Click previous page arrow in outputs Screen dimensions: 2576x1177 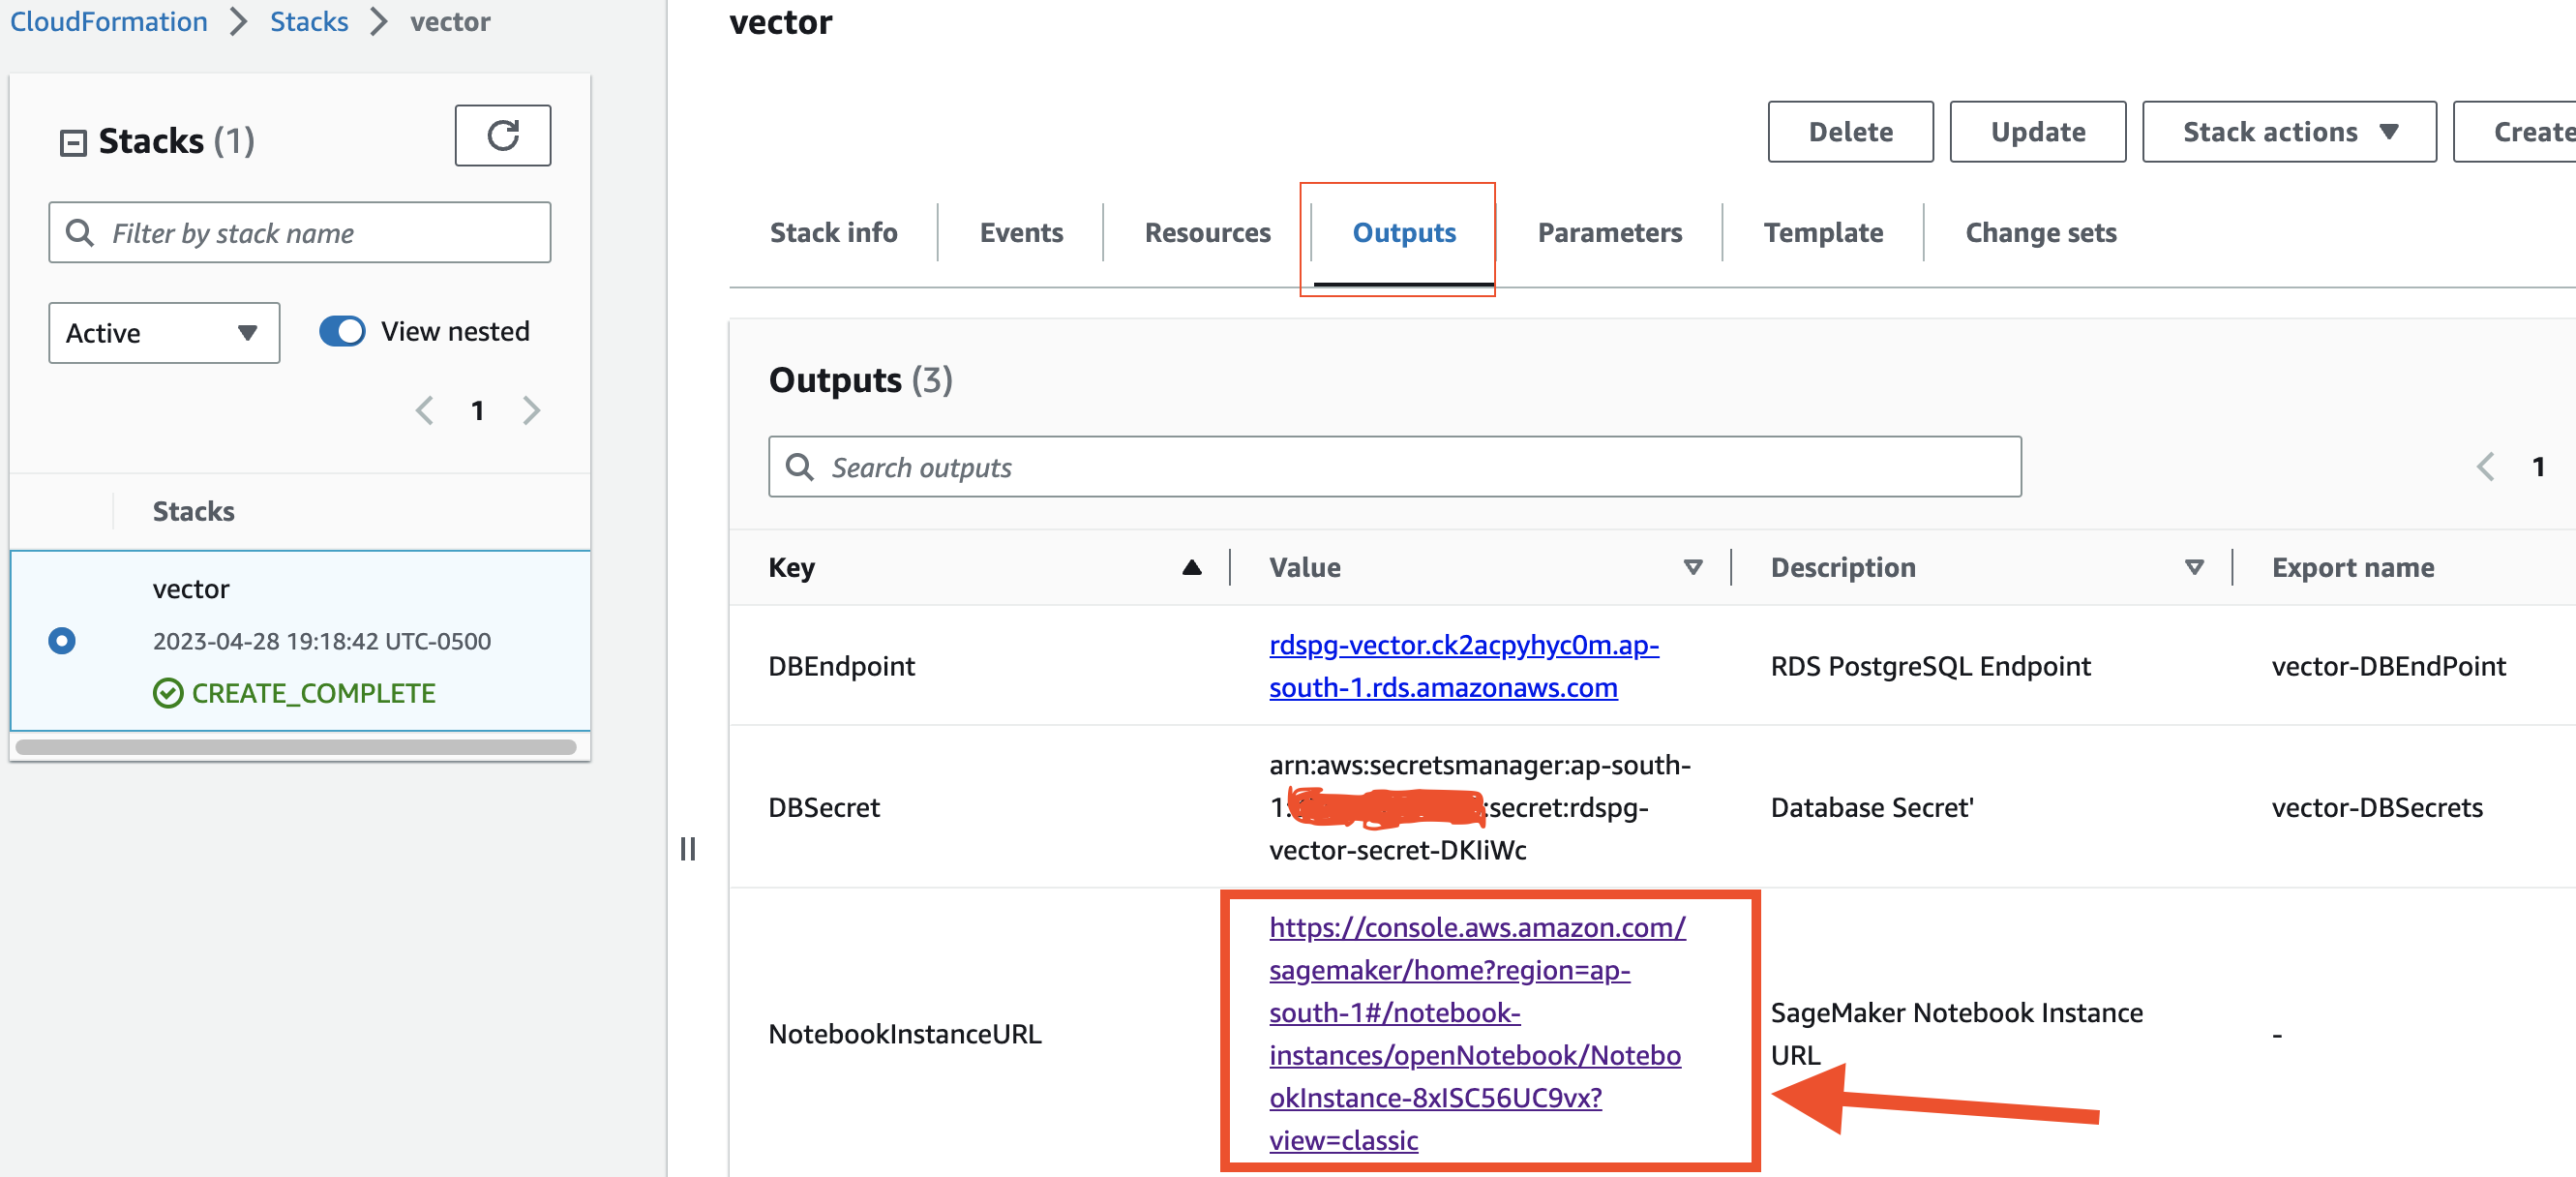(x=2485, y=467)
